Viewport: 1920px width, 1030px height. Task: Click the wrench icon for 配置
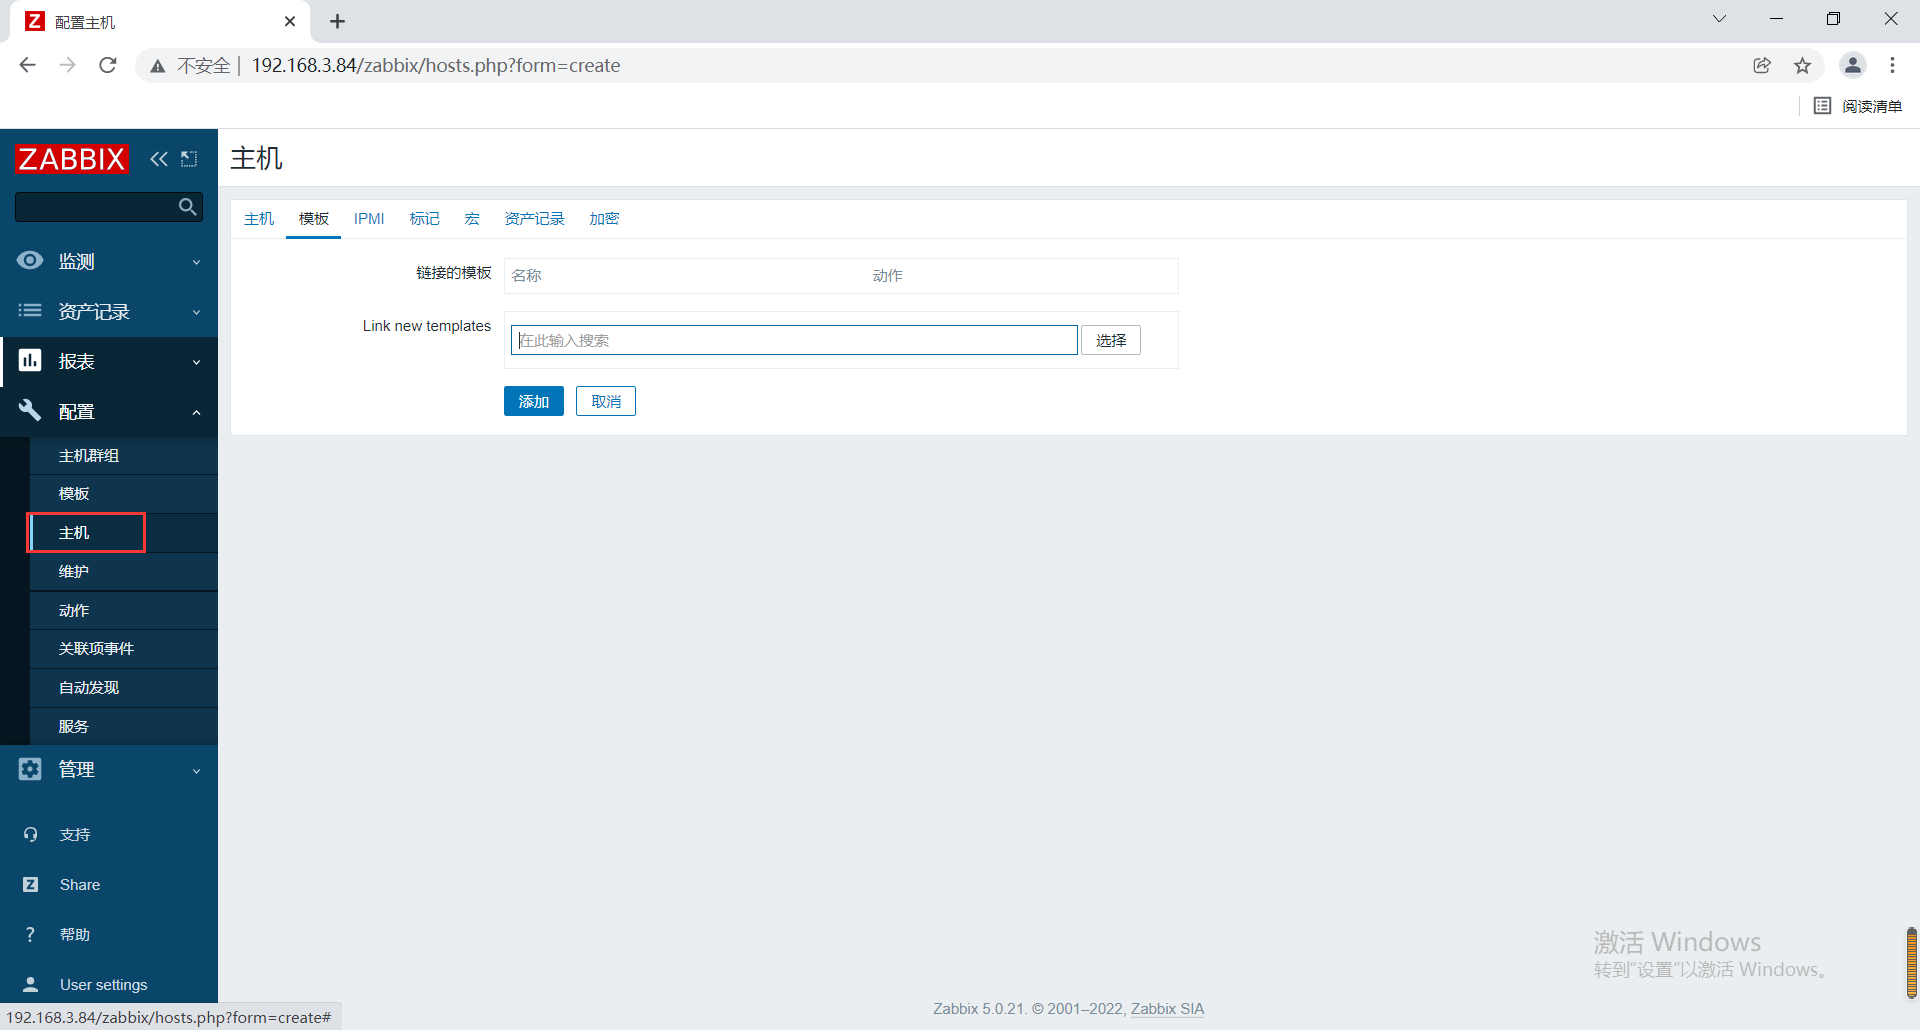[30, 410]
